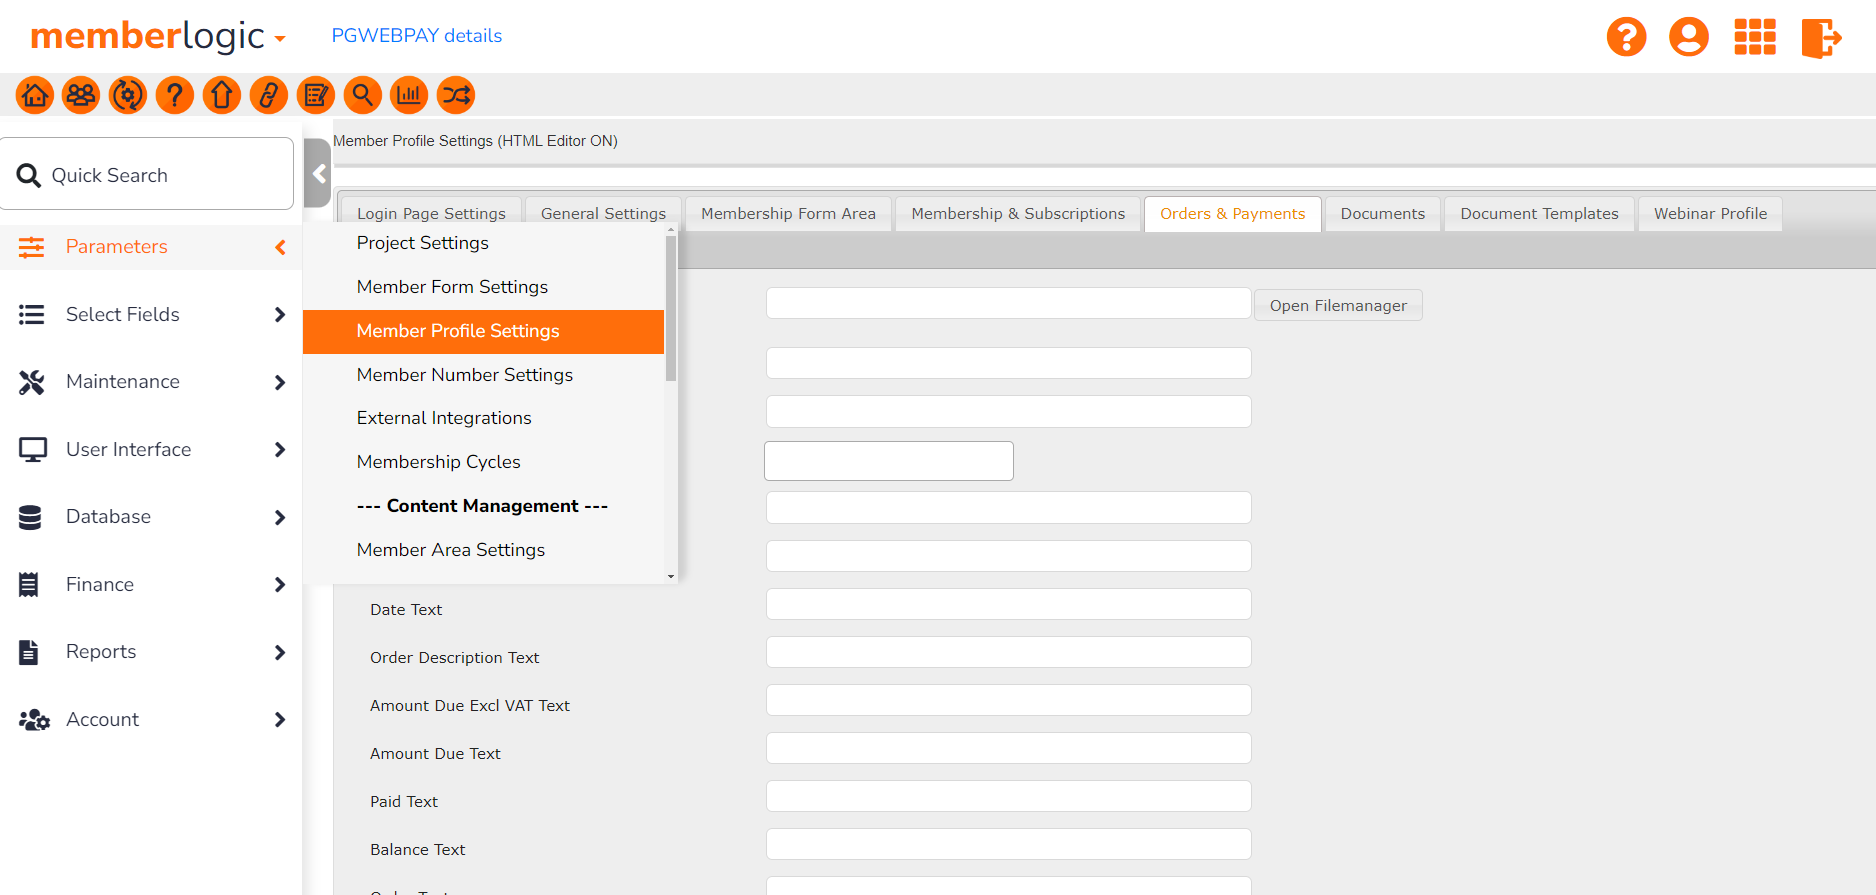Expand the Finance sidebar section
Viewport: 1876px width, 895px height.
click(150, 585)
